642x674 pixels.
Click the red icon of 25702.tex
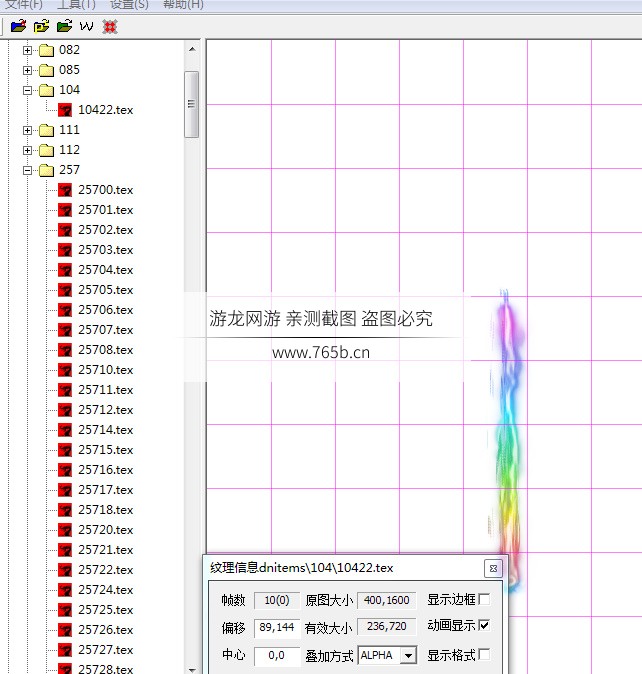point(65,230)
